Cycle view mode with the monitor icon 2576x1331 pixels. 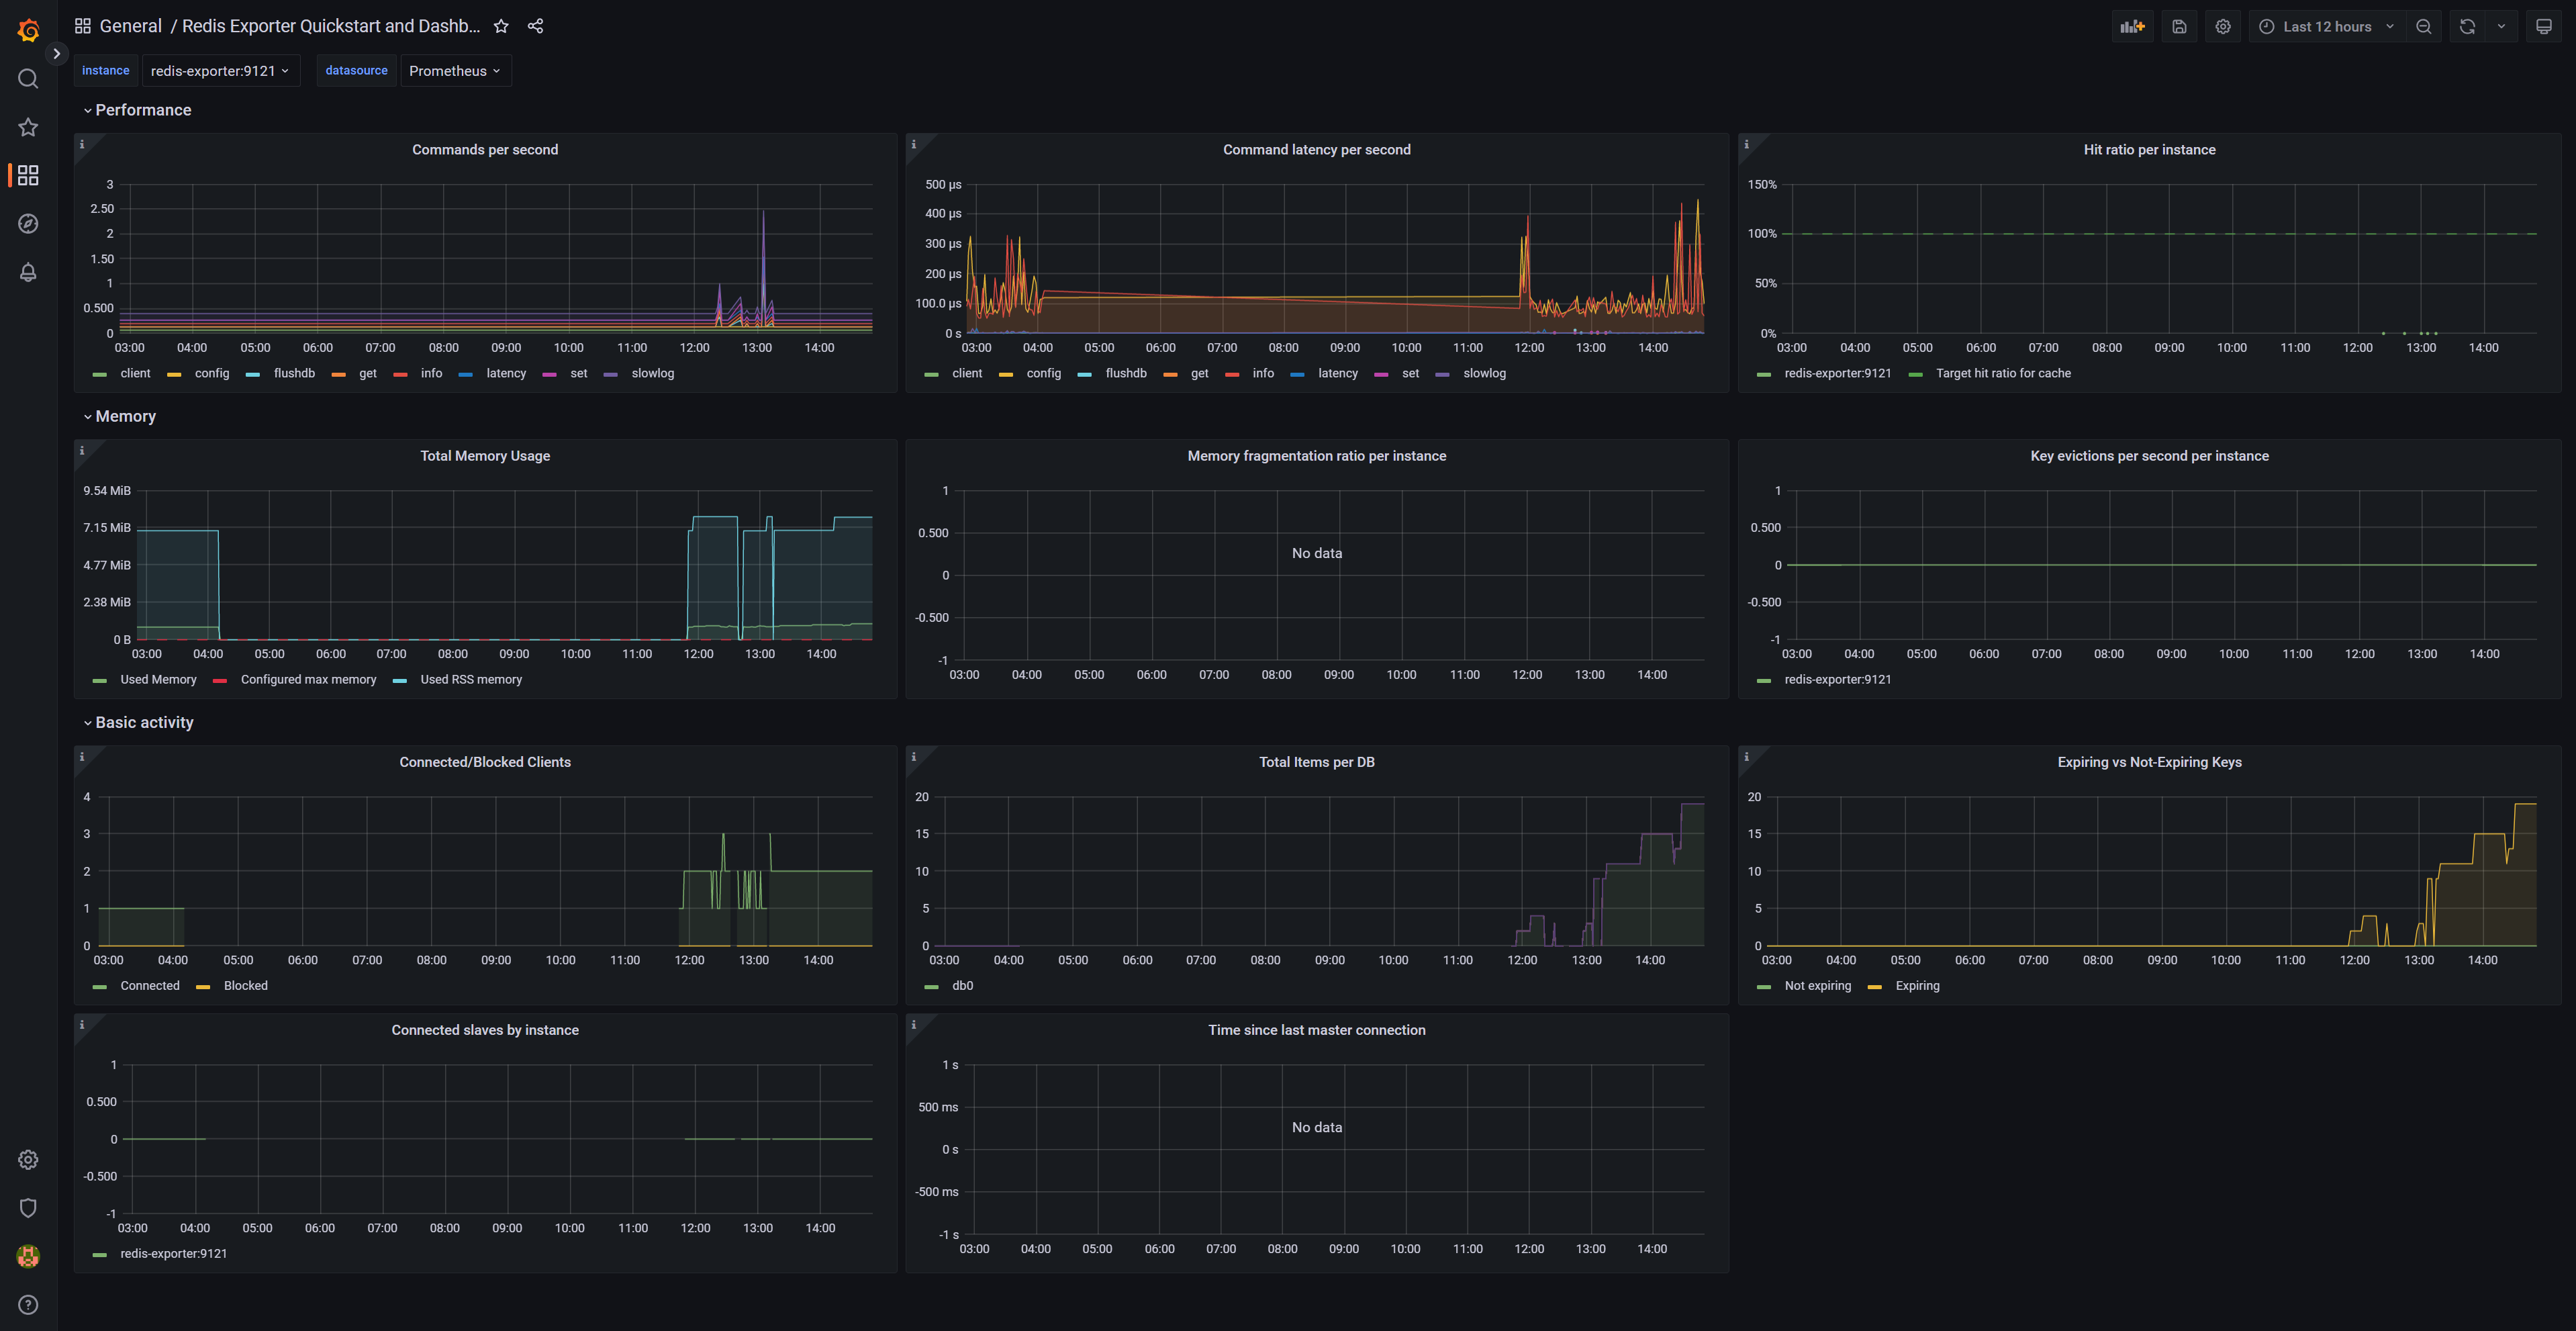click(2543, 27)
